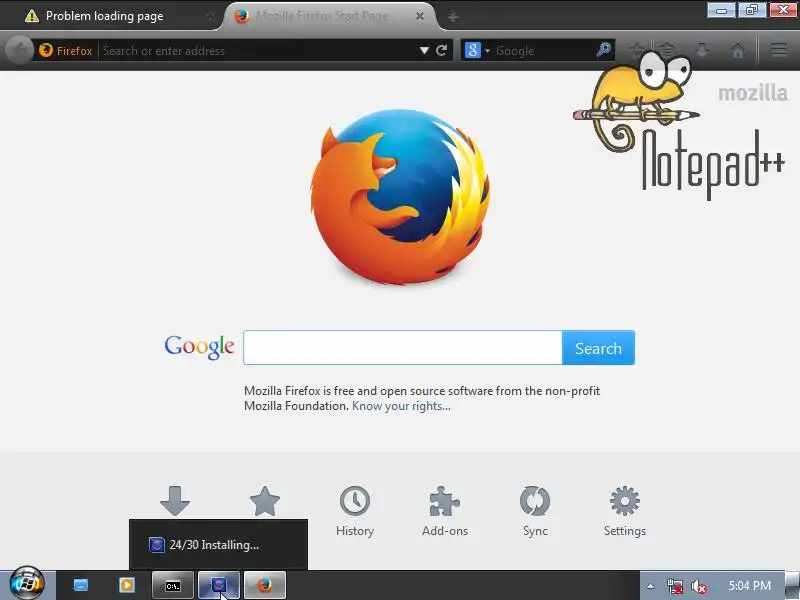Open the Downloads arrow in the toolbar

[703, 50]
